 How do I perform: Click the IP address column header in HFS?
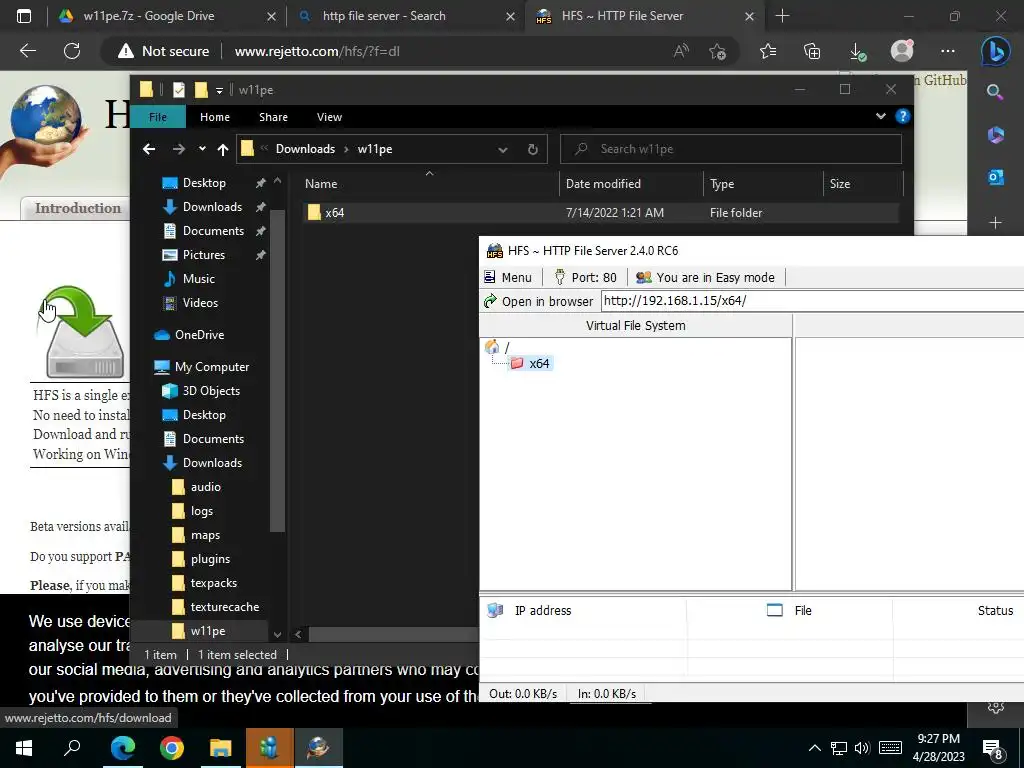(543, 611)
